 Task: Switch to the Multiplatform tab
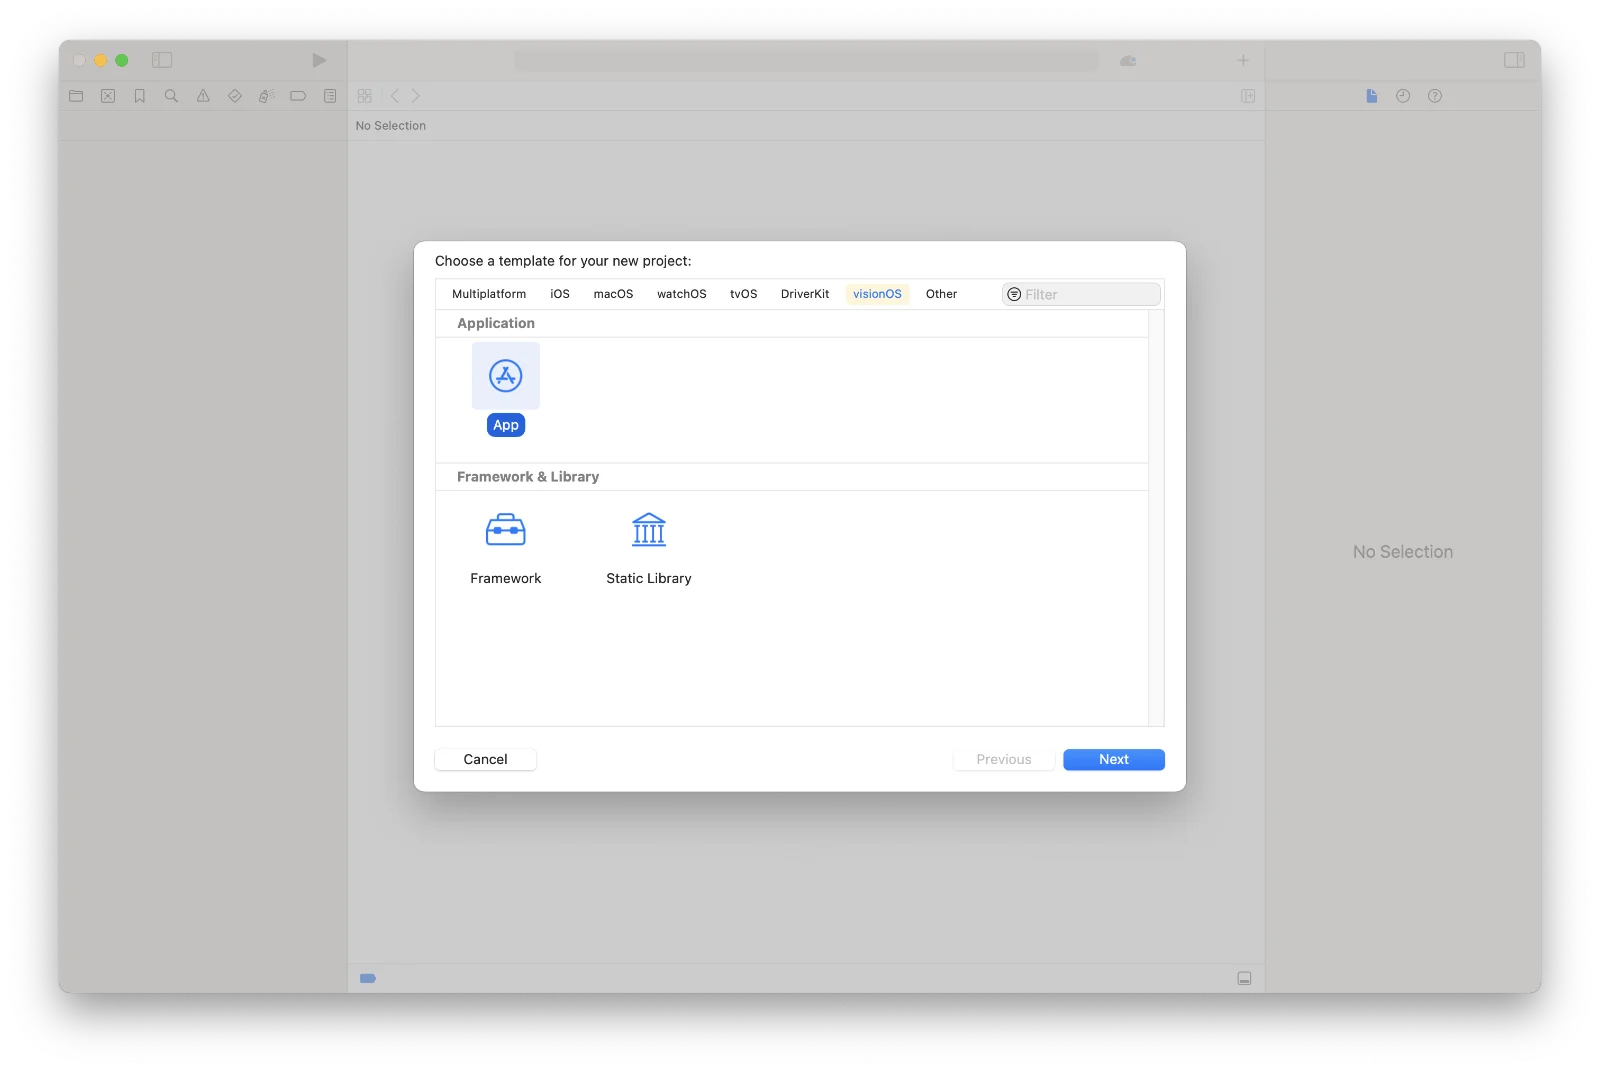tap(489, 294)
